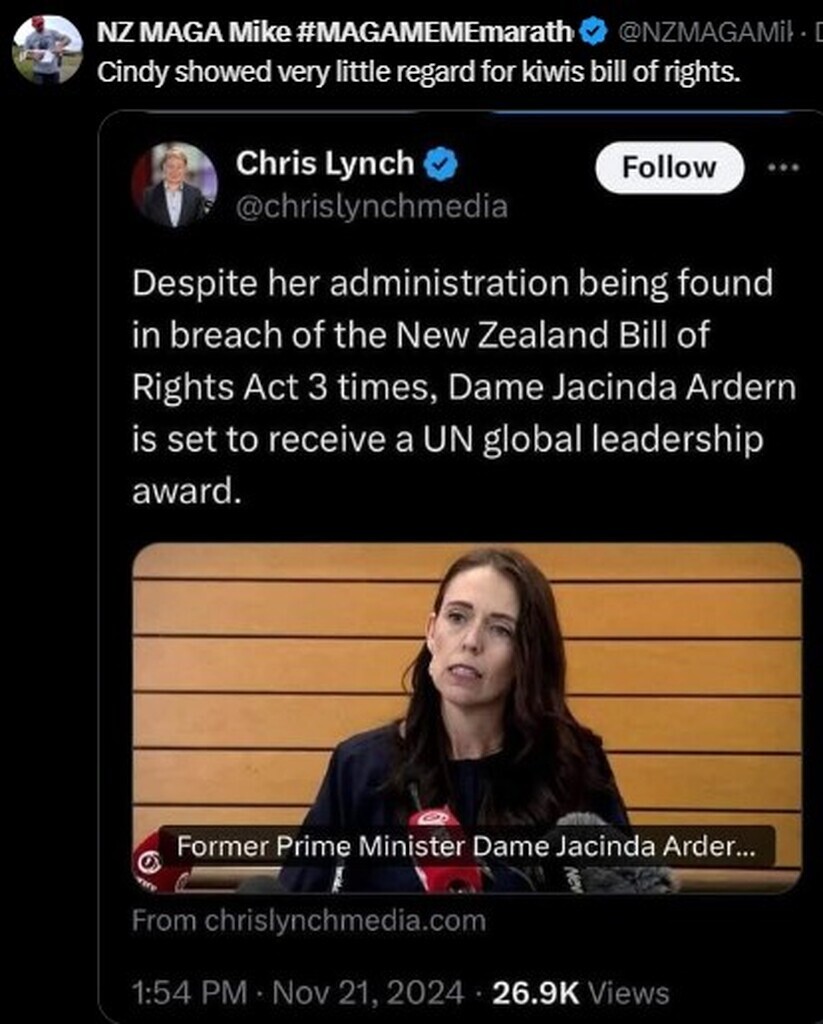Open Chris Lynch's profile picture

(174, 185)
